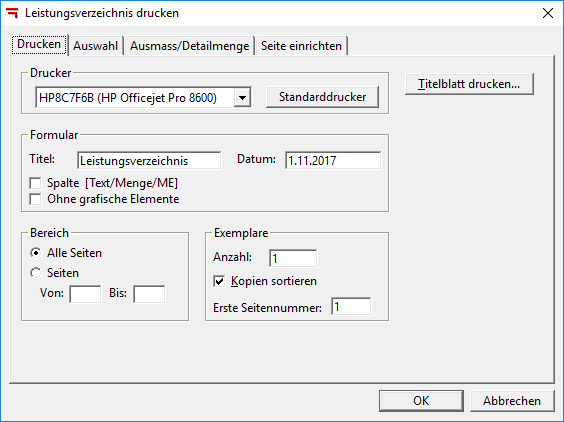Go to Seite einrichten tab
The image size is (564, 422).
301,46
